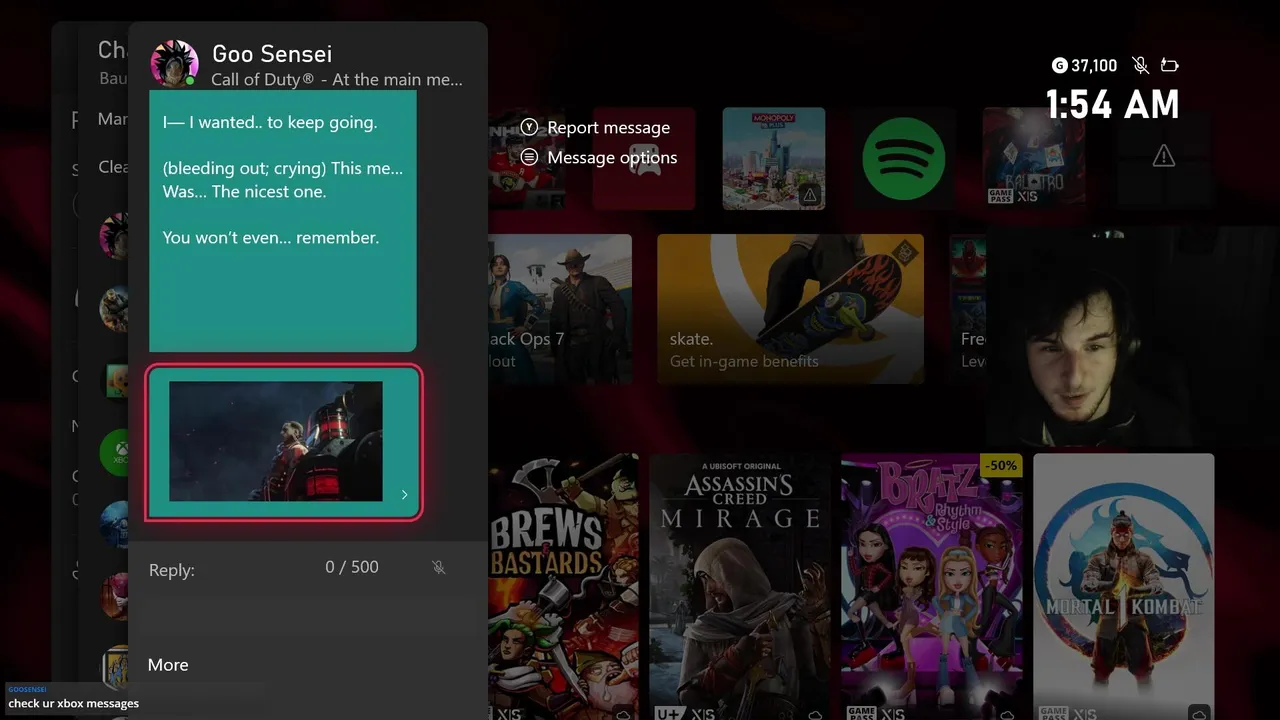The height and width of the screenshot is (720, 1280).
Task: Click the Report message Y button icon
Action: point(529,127)
